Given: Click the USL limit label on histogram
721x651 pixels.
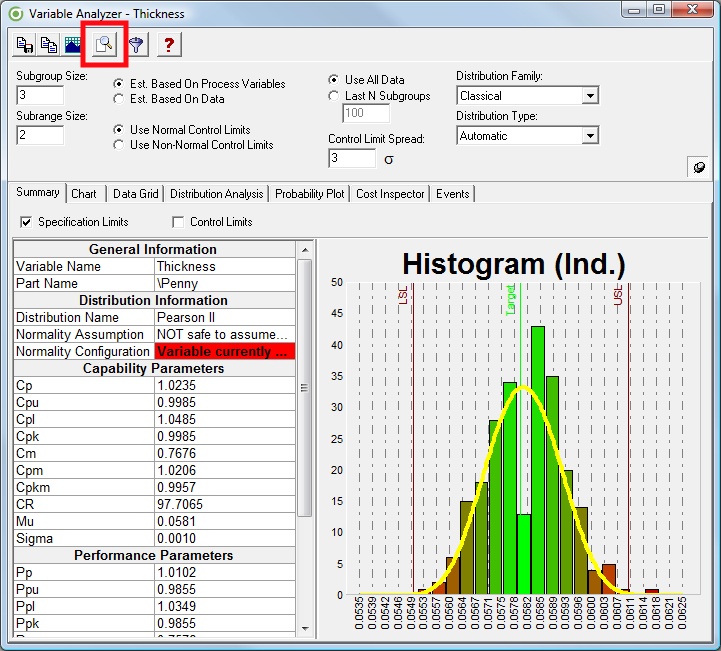Looking at the screenshot, I should (x=618, y=295).
